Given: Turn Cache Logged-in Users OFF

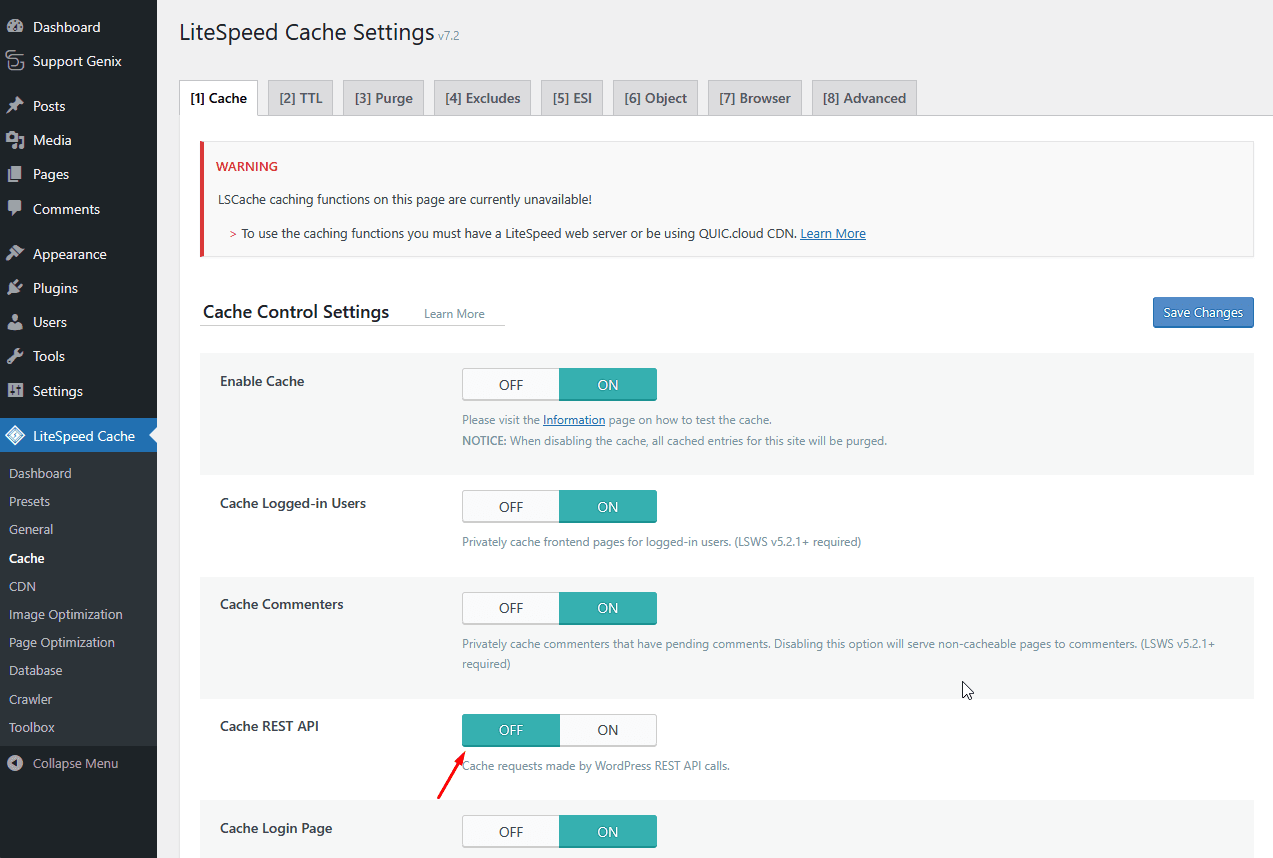Looking at the screenshot, I should (511, 507).
